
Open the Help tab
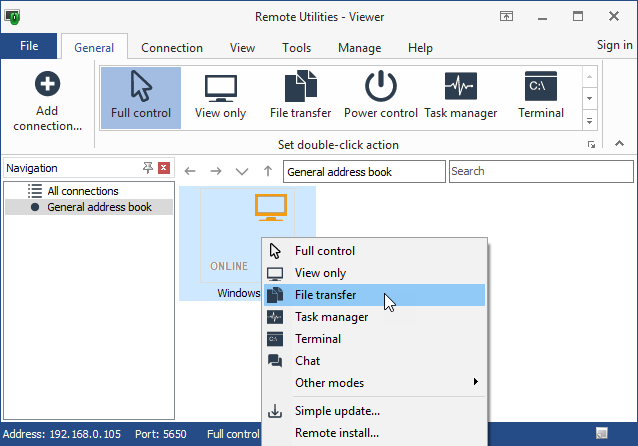(420, 48)
